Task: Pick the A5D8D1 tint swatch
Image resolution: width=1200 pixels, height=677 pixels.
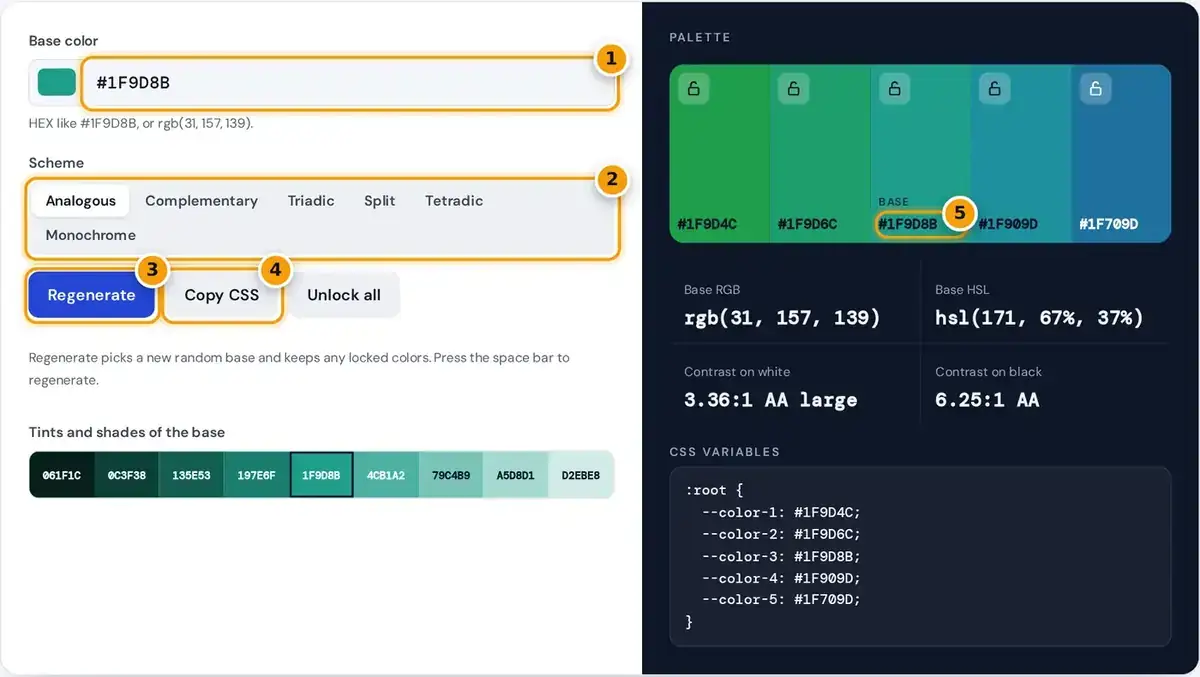Action: click(x=516, y=475)
